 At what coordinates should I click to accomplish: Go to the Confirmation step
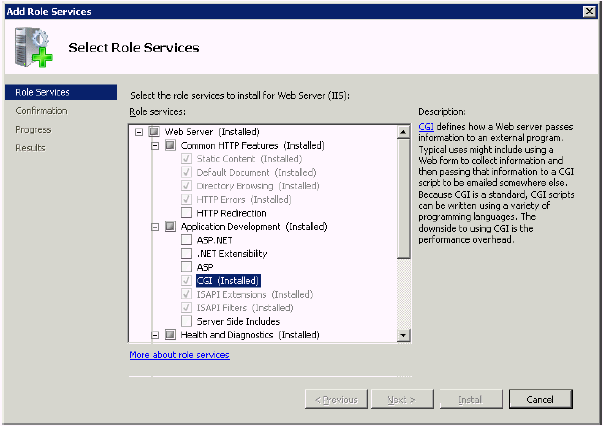pos(42,111)
